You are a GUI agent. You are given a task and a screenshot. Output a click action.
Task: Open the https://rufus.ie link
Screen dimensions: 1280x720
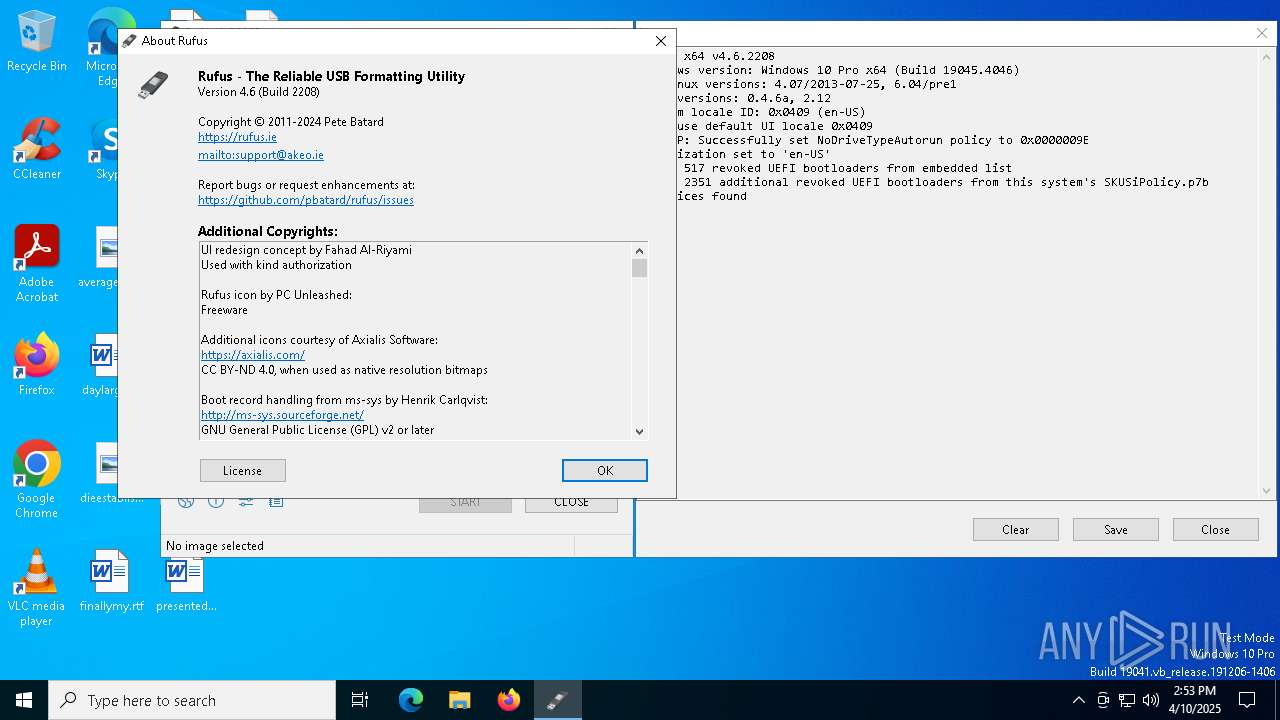click(237, 137)
